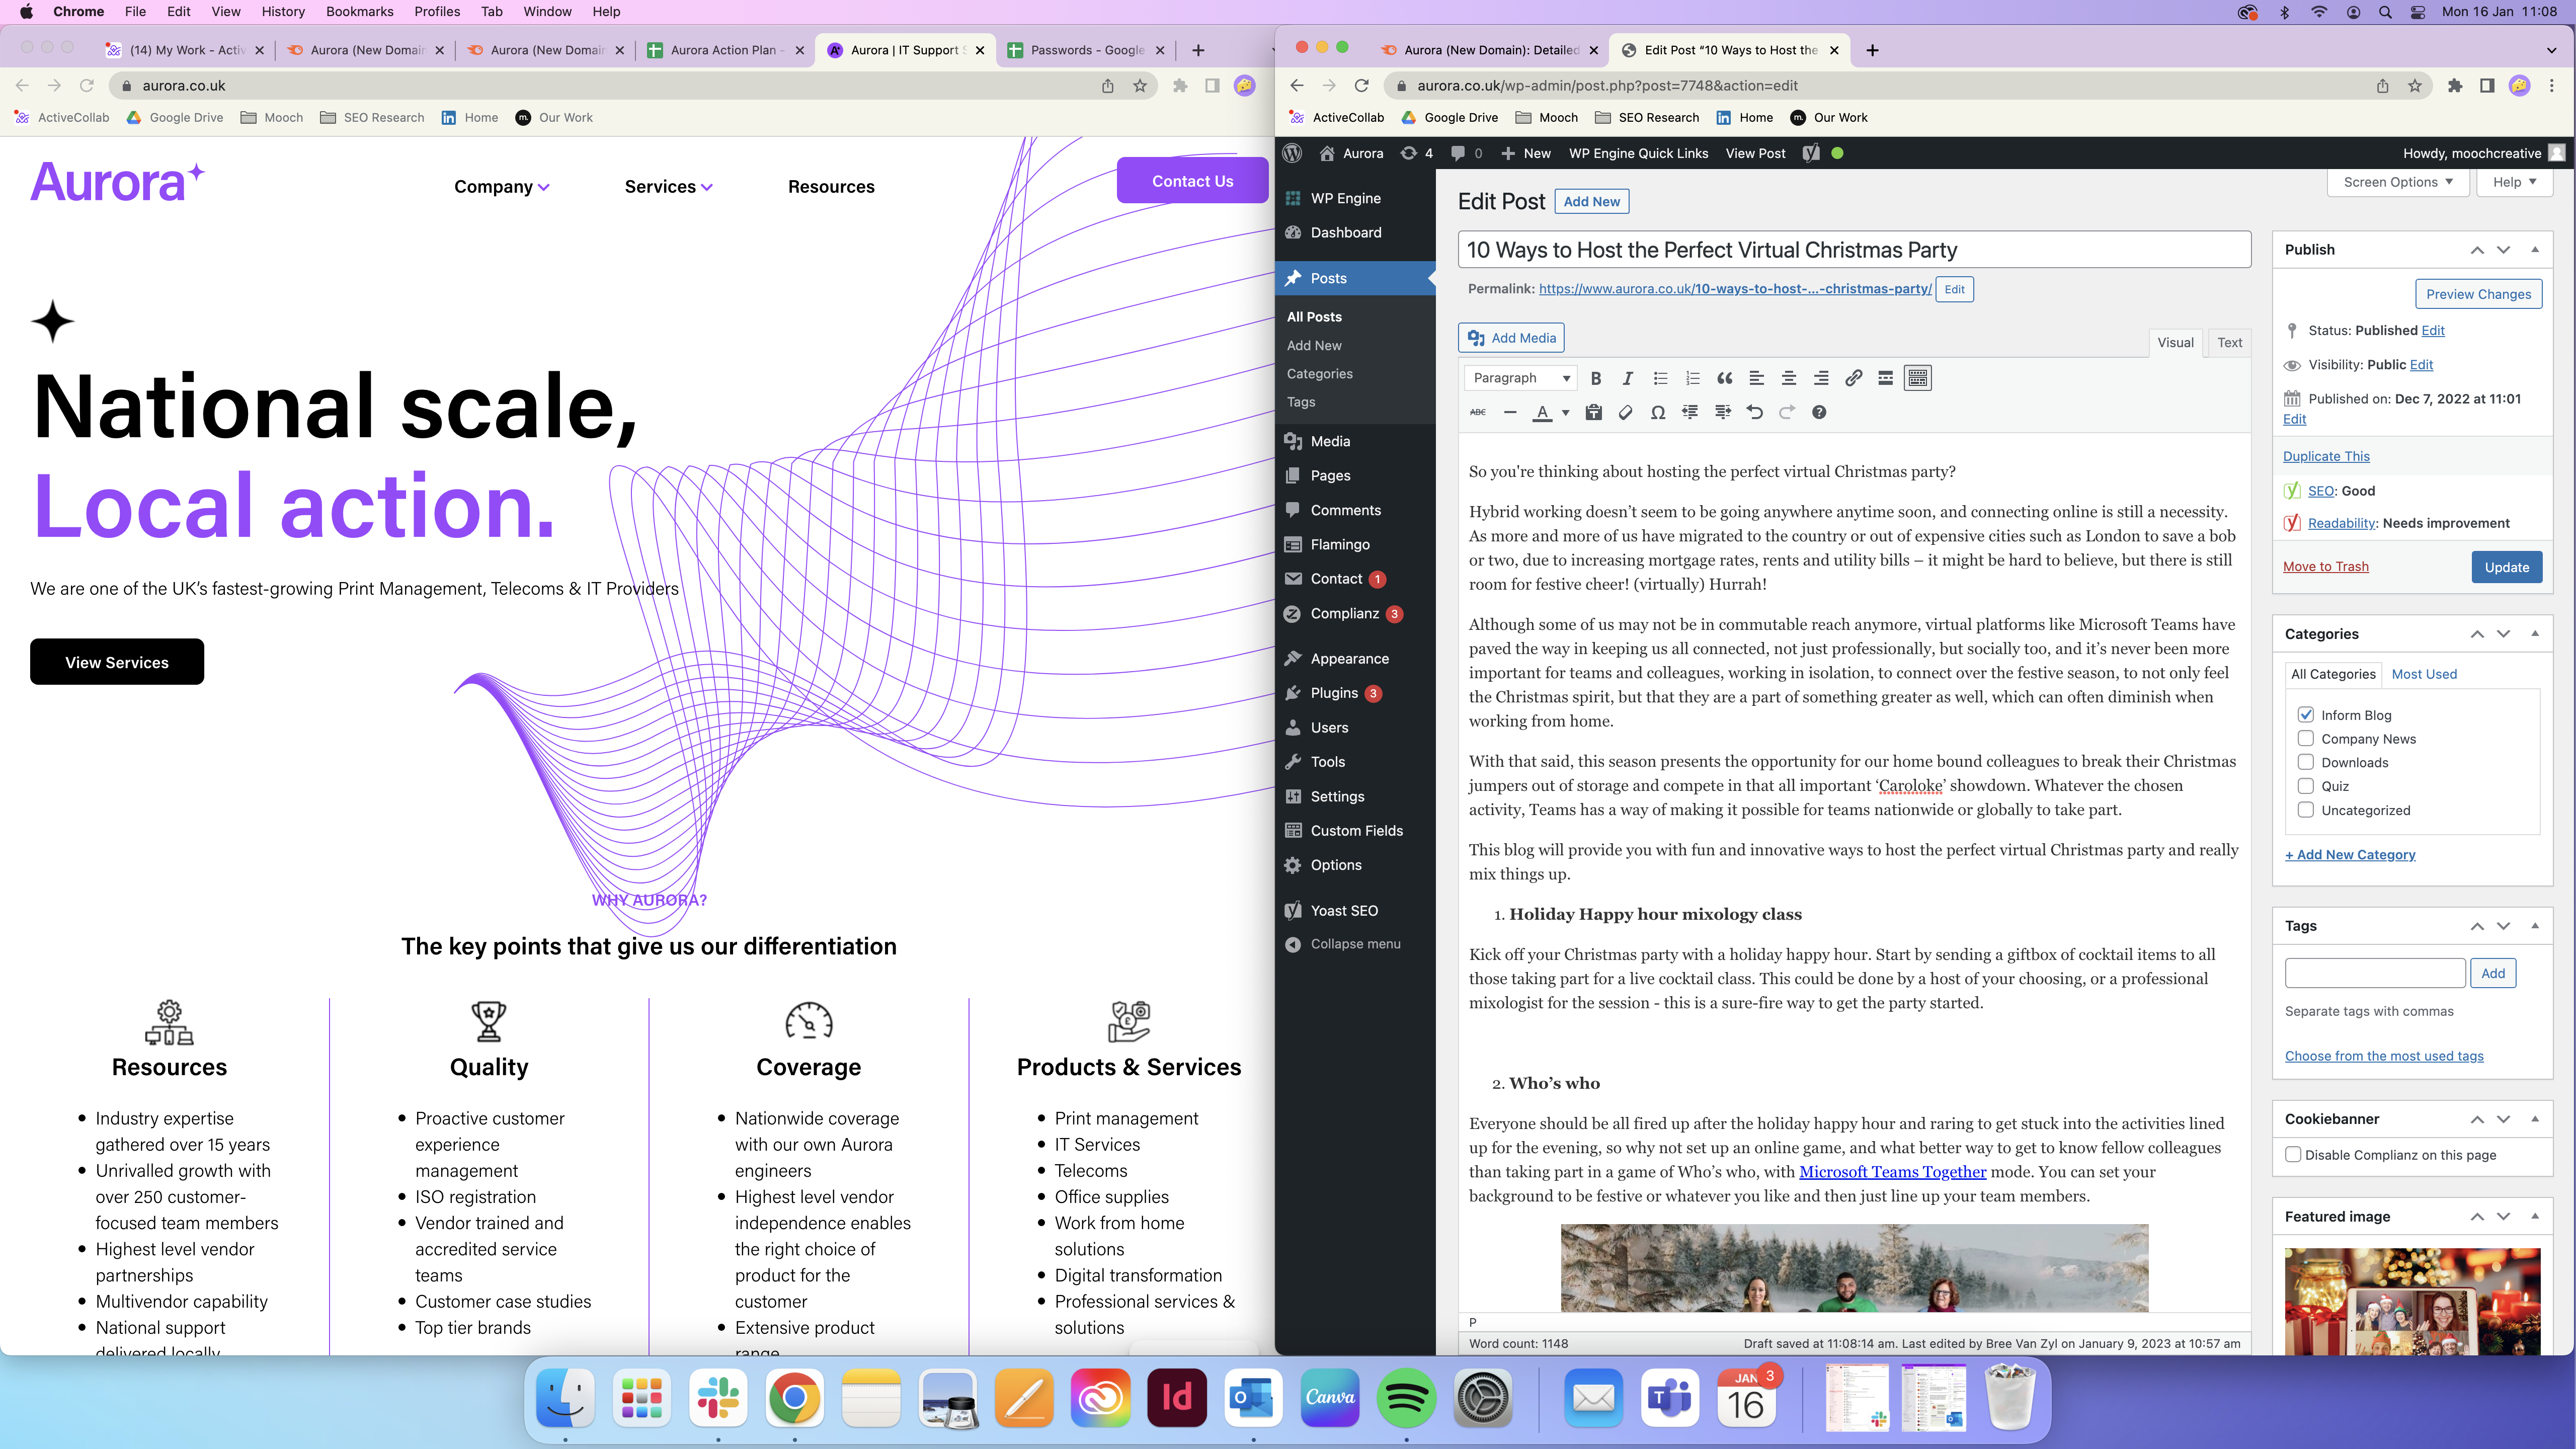Insert a blockquote in the editor
Viewport: 2576px width, 1449px height.
(1724, 378)
